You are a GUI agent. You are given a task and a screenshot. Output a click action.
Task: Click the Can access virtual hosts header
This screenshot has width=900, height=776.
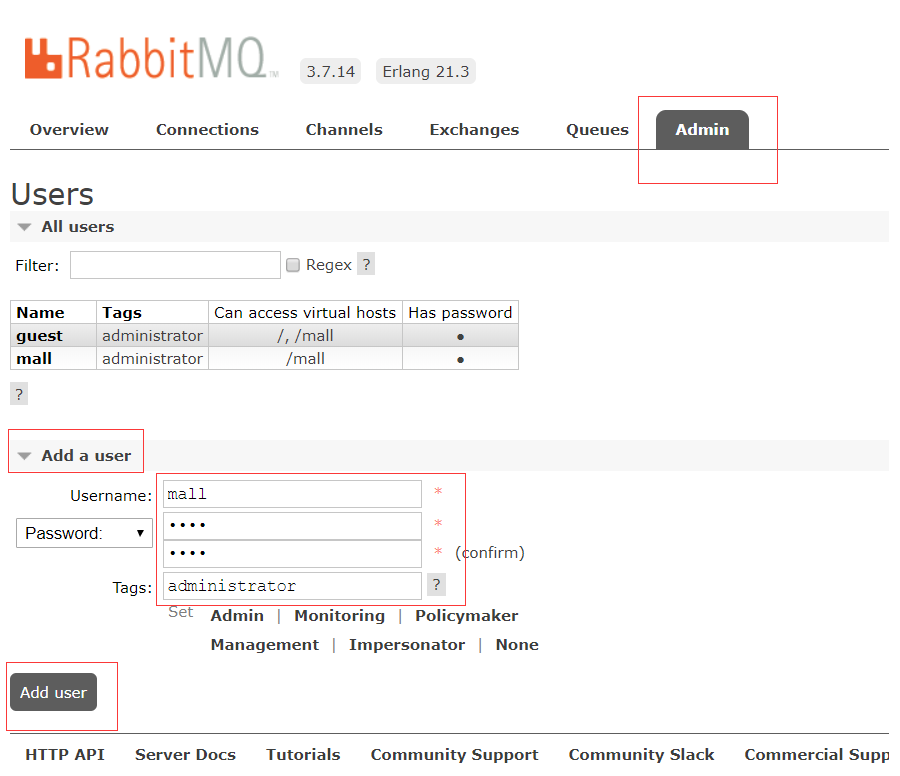[305, 312]
